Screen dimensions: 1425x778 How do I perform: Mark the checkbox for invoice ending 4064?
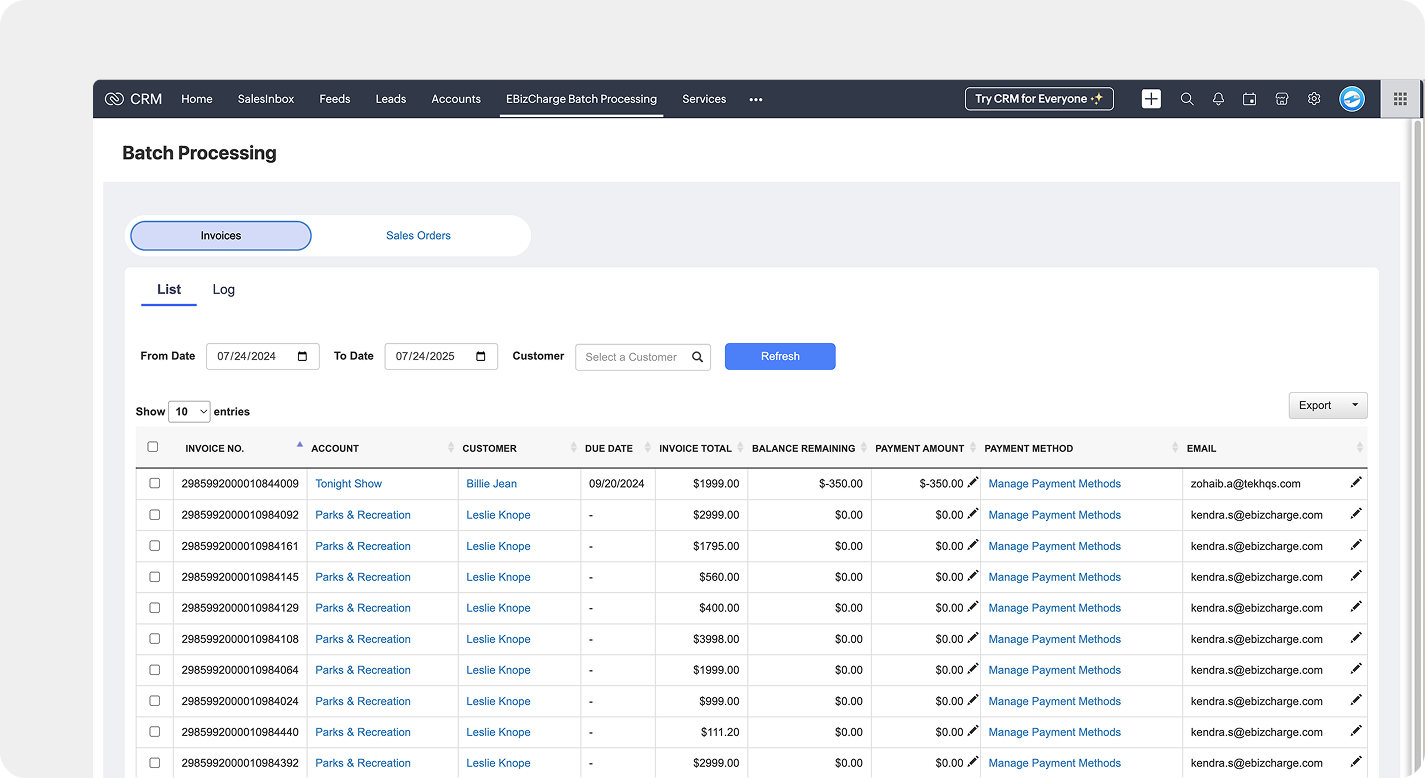[155, 670]
